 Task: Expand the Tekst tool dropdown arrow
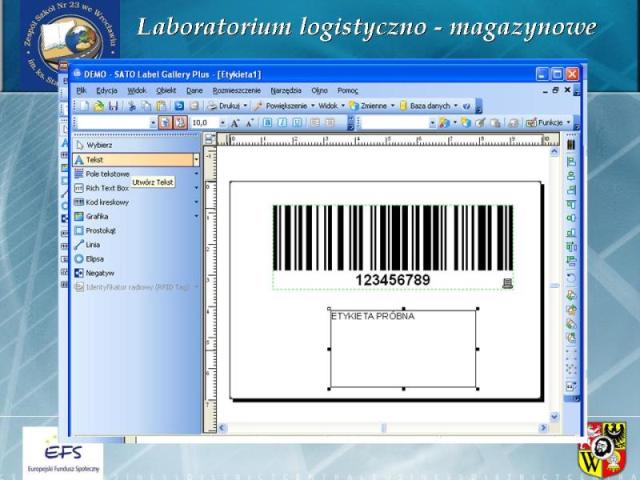[x=196, y=160]
